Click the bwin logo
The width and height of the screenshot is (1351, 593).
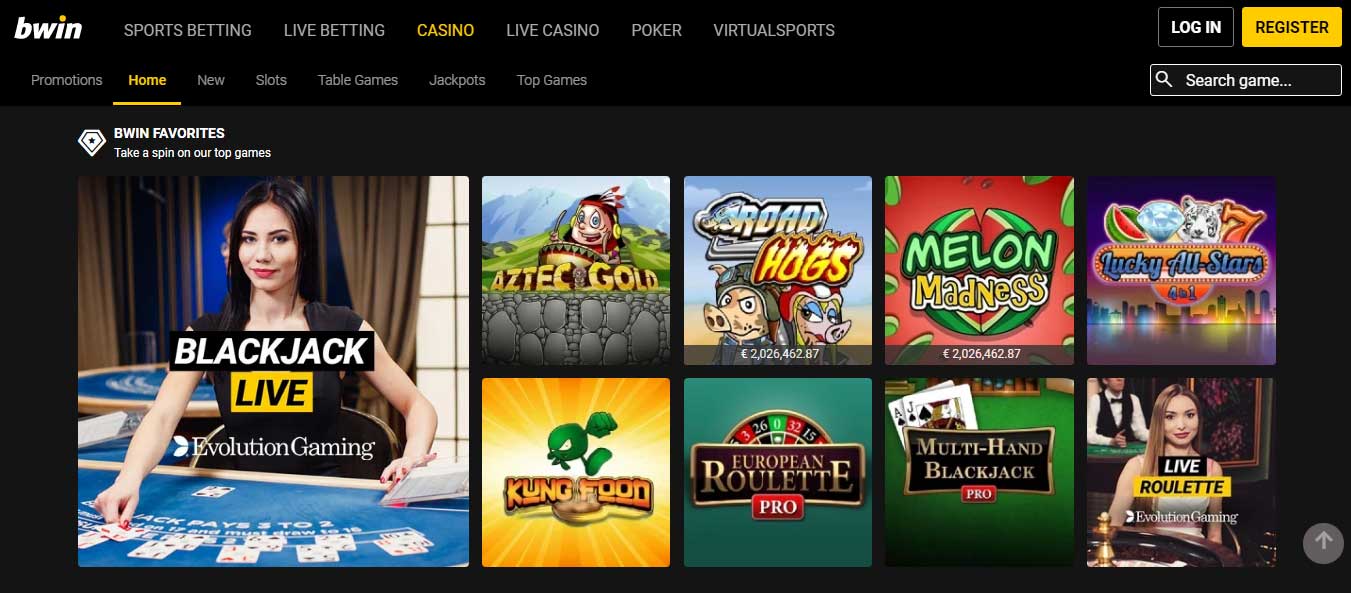click(48, 29)
